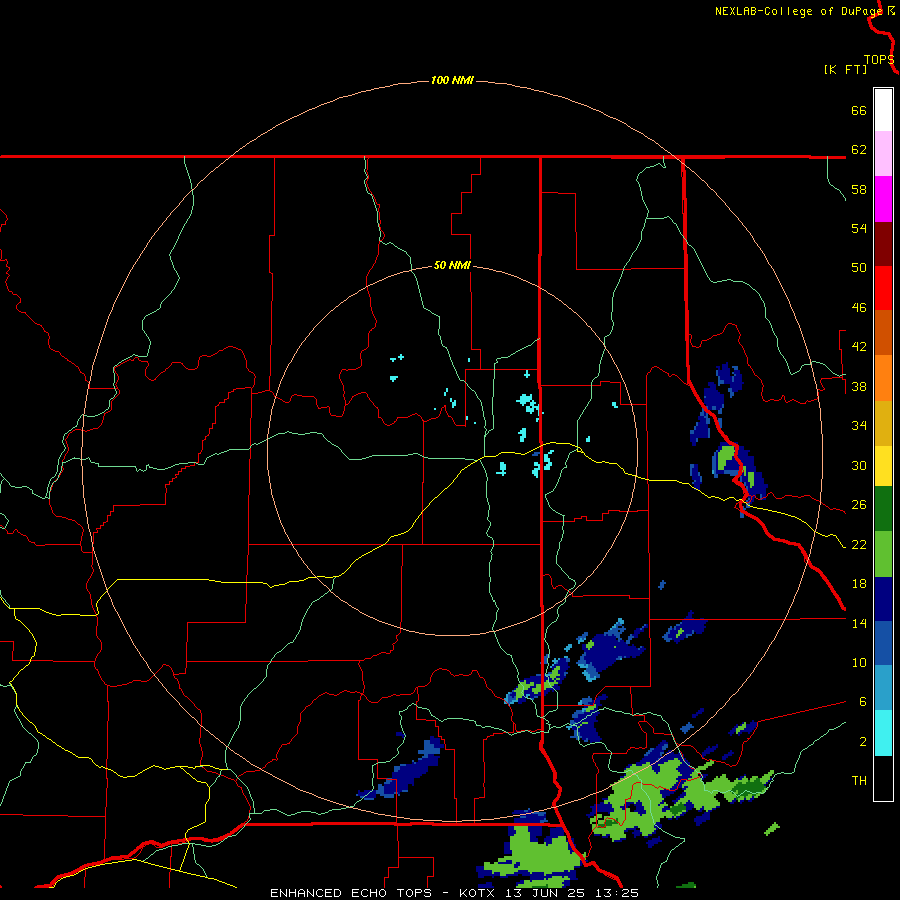This screenshot has height=900, width=900.
Task: Click the 100 NMI range ring label
Action: tap(452, 80)
